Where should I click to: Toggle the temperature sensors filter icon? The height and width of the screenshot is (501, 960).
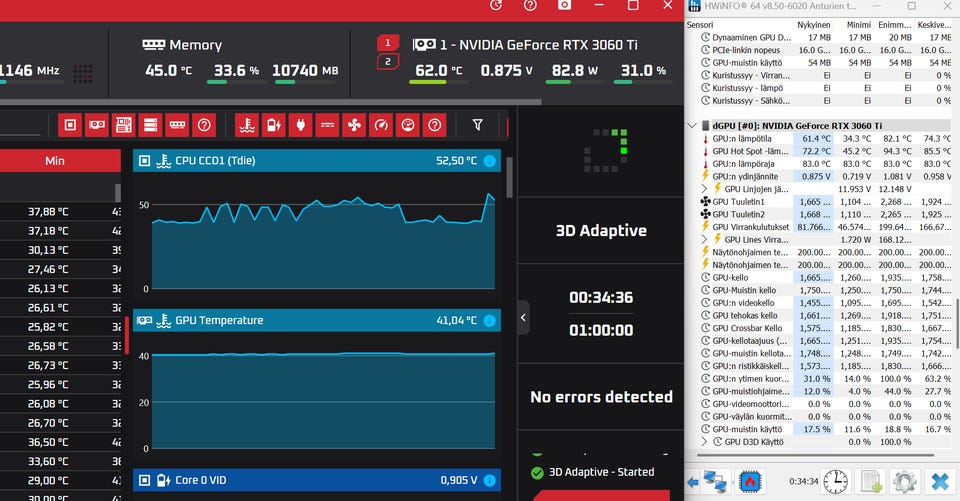tap(247, 125)
